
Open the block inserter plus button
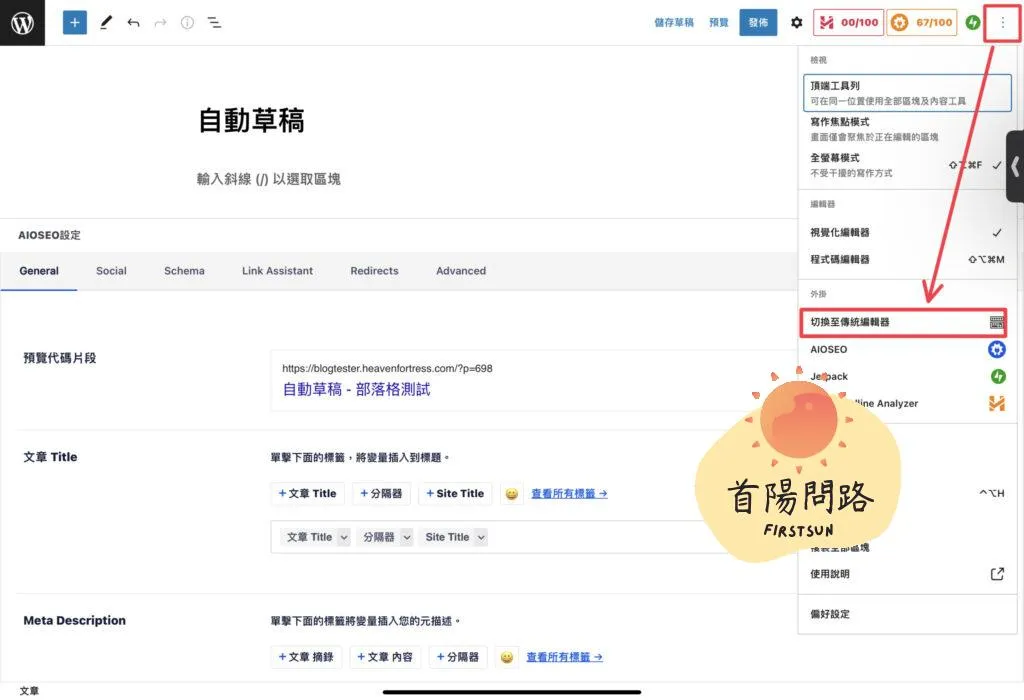75,22
